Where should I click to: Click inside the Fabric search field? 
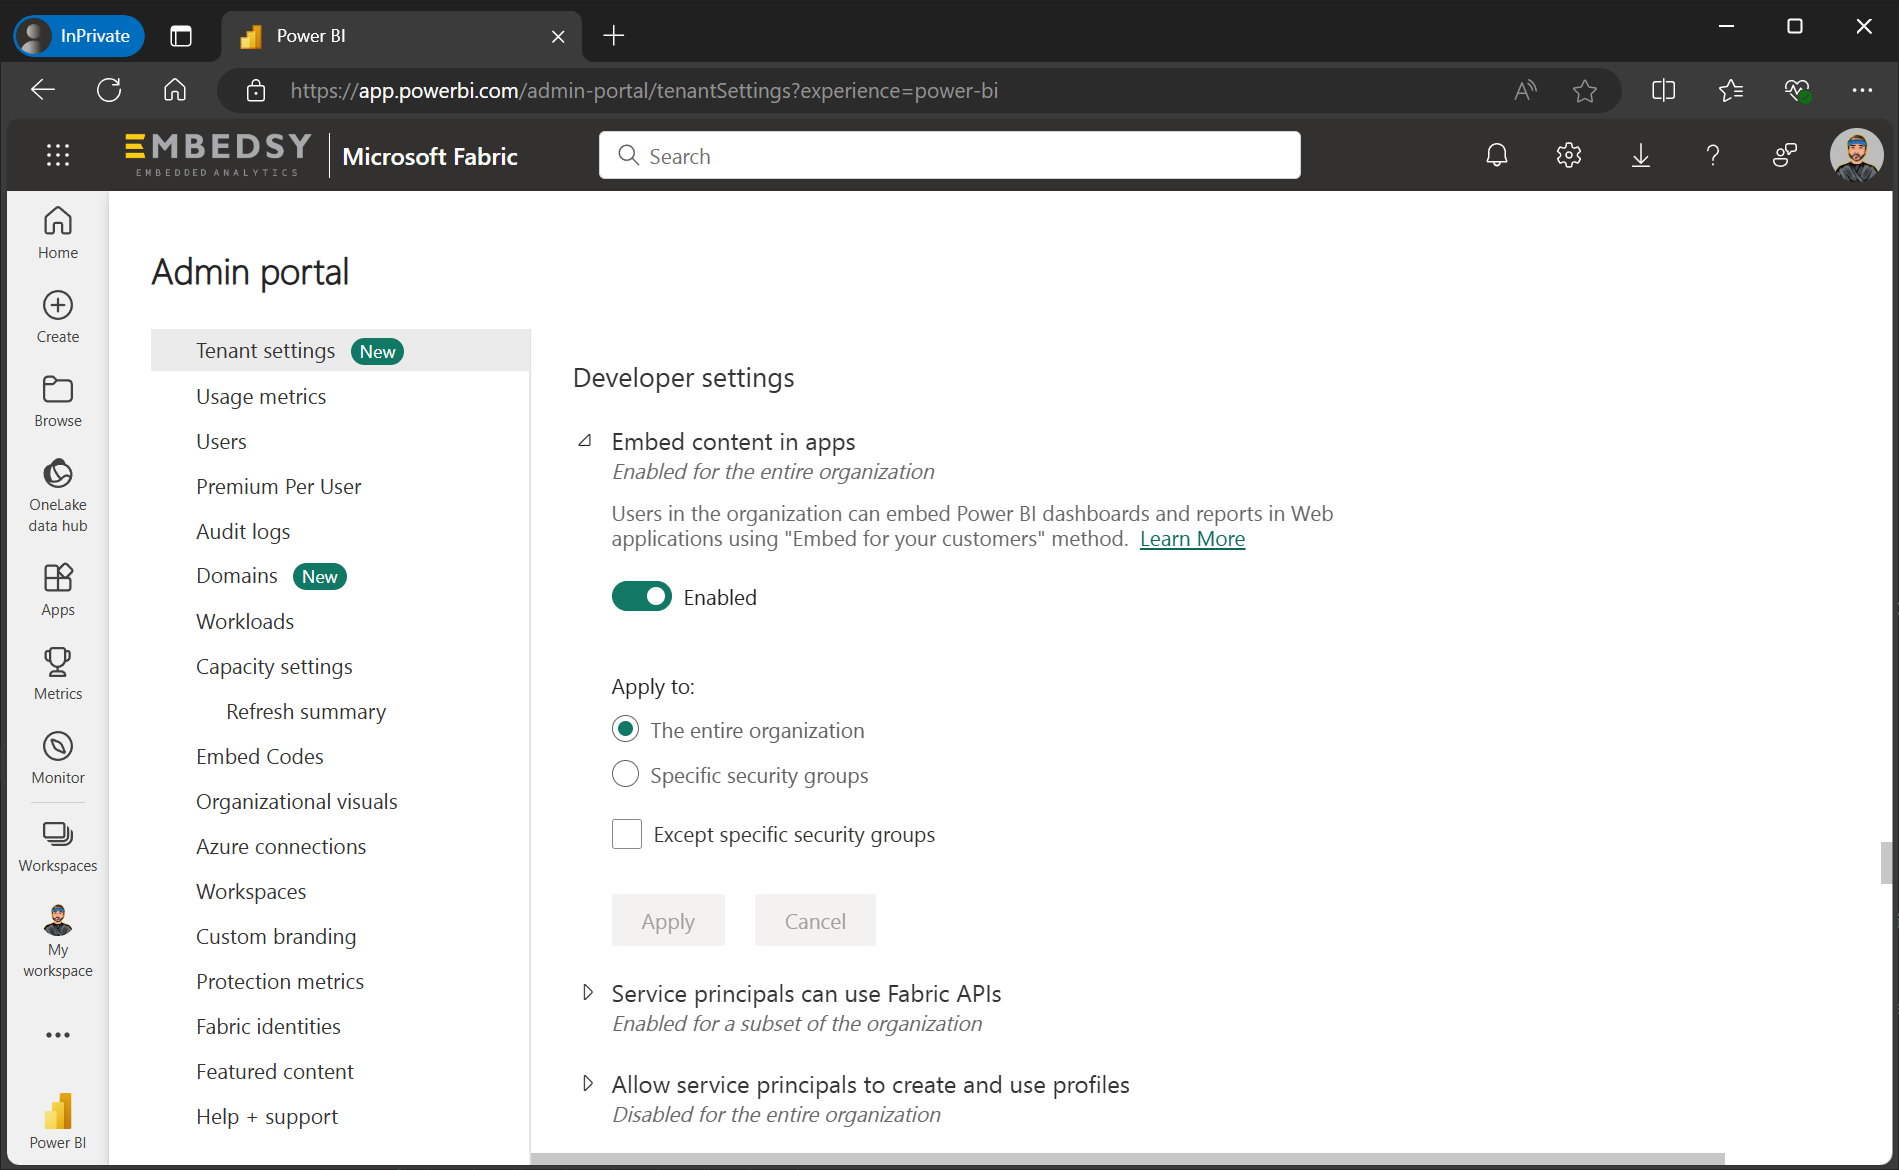pyautogui.click(x=948, y=155)
